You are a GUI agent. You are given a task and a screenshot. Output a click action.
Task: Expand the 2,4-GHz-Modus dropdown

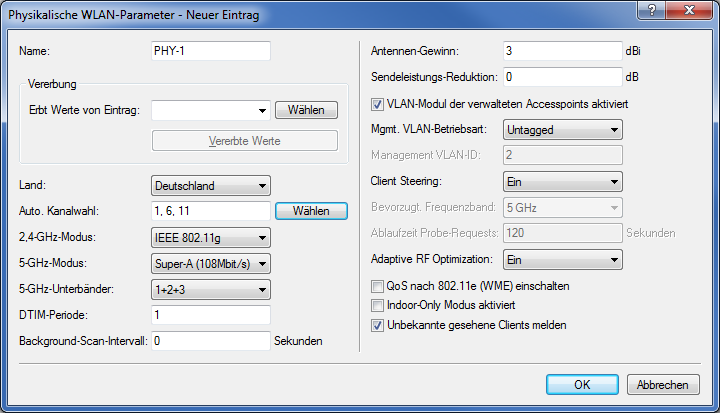pyautogui.click(x=211, y=238)
